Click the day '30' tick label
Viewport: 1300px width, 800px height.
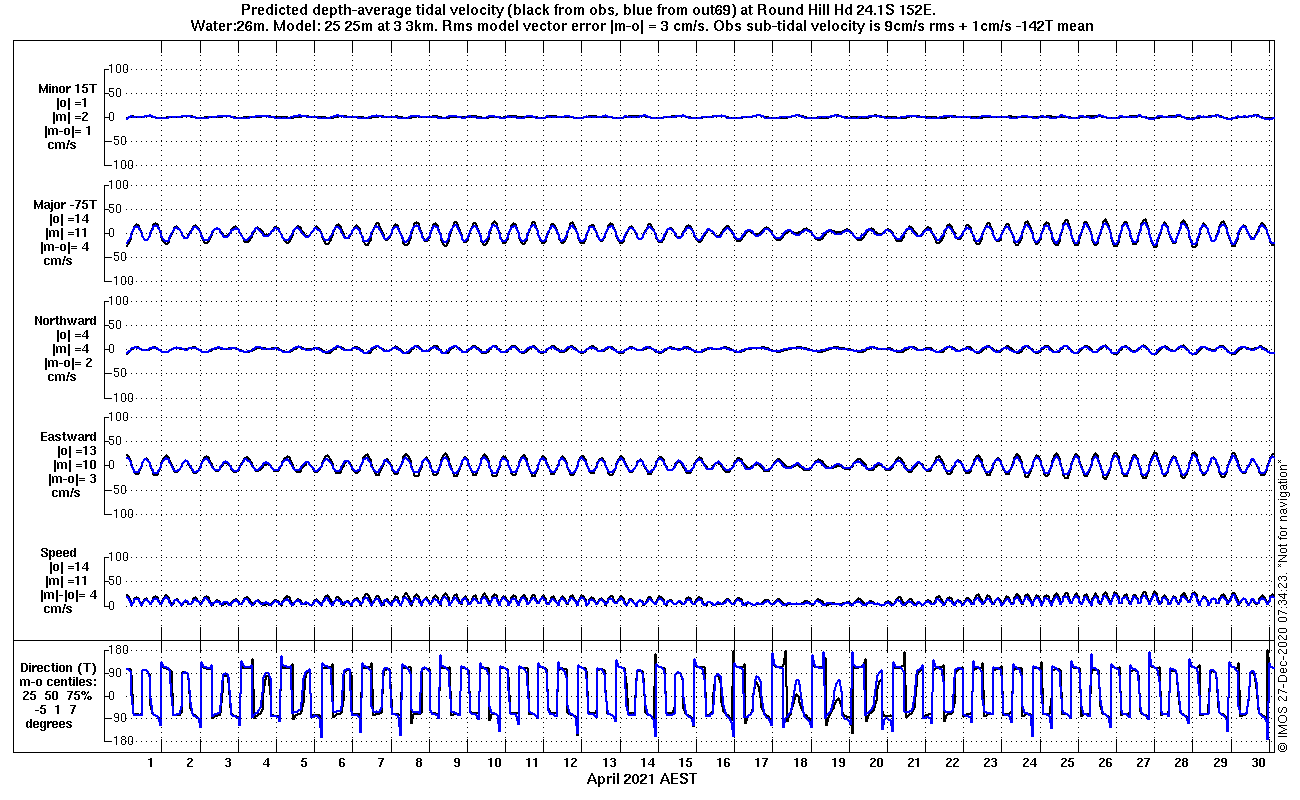tap(1258, 763)
